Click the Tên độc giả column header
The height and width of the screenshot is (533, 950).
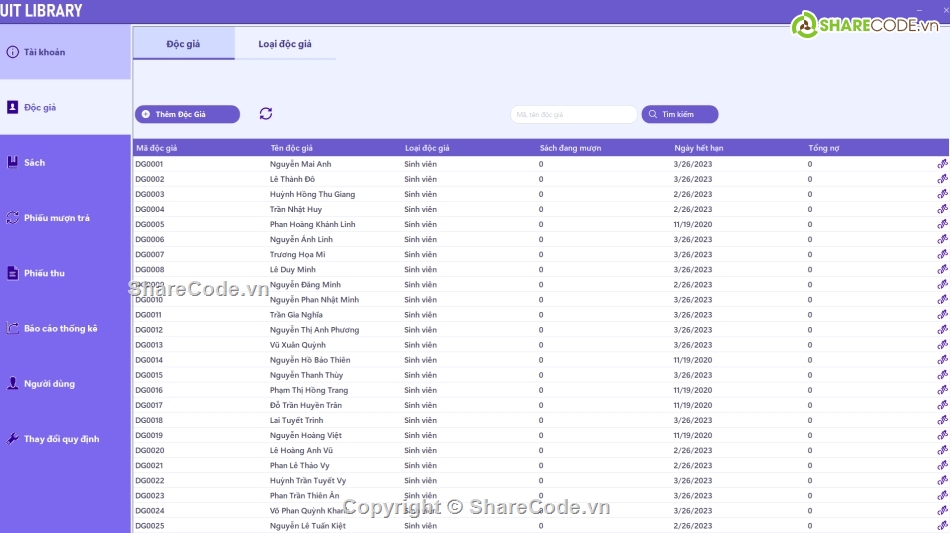coord(291,148)
